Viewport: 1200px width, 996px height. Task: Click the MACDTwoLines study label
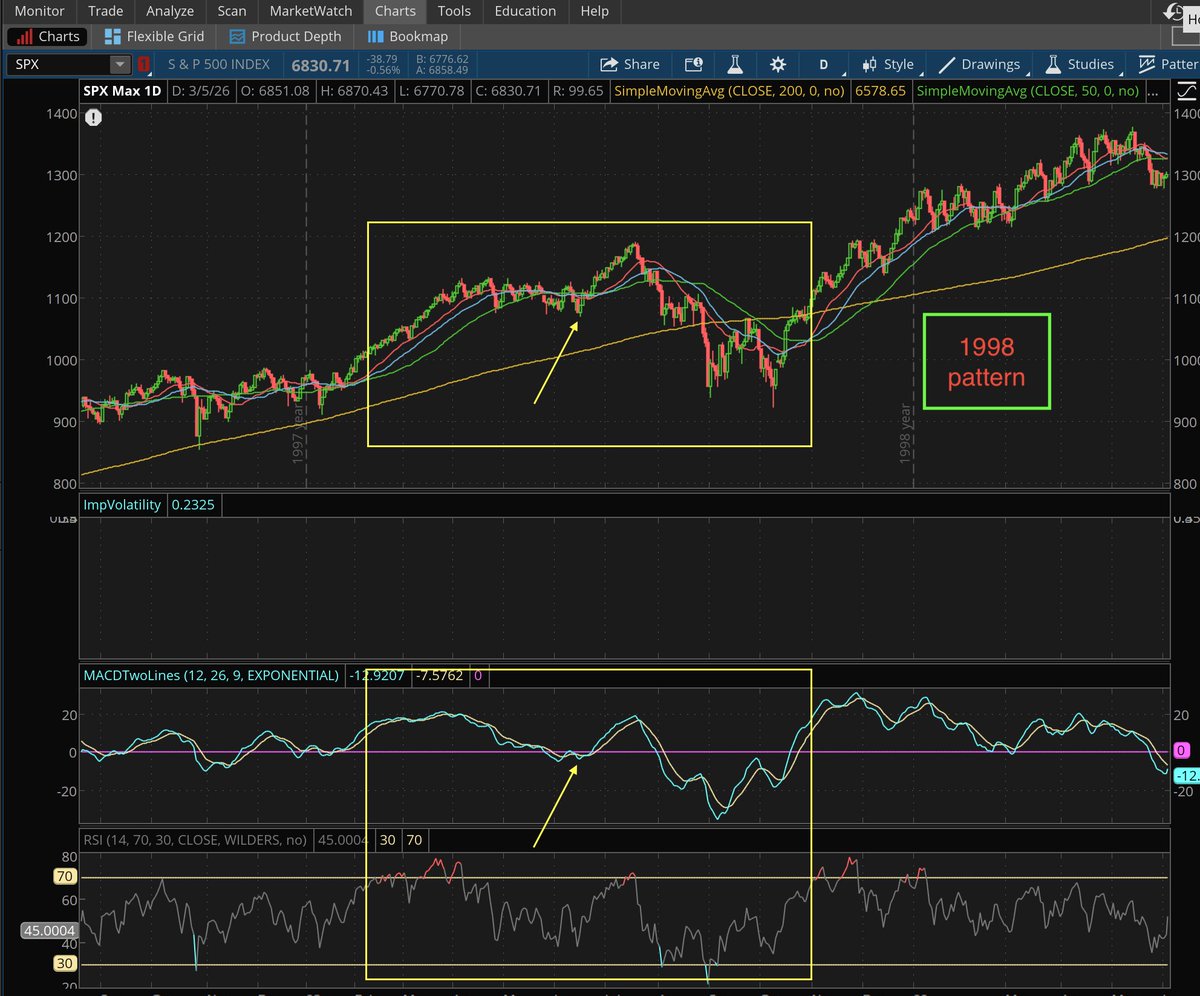[210, 676]
